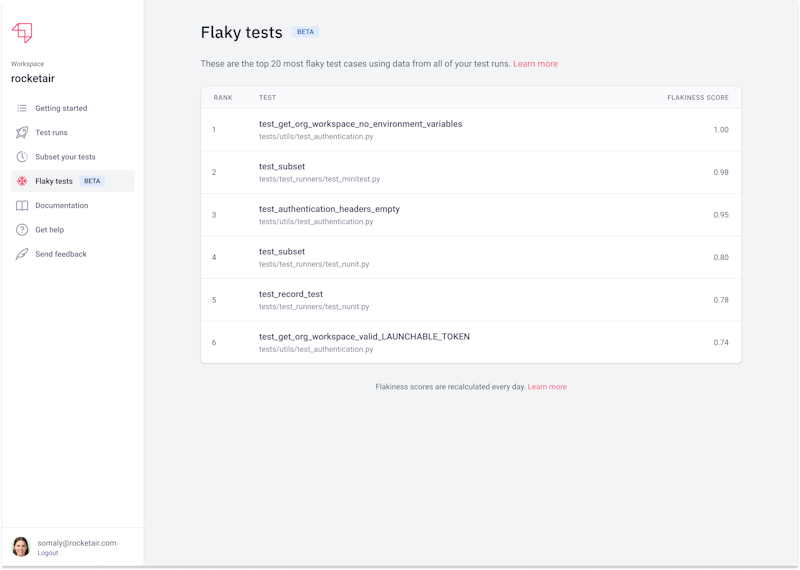This screenshot has height=570, width=800.
Task: Log out via the Logout link
Action: tap(48, 553)
